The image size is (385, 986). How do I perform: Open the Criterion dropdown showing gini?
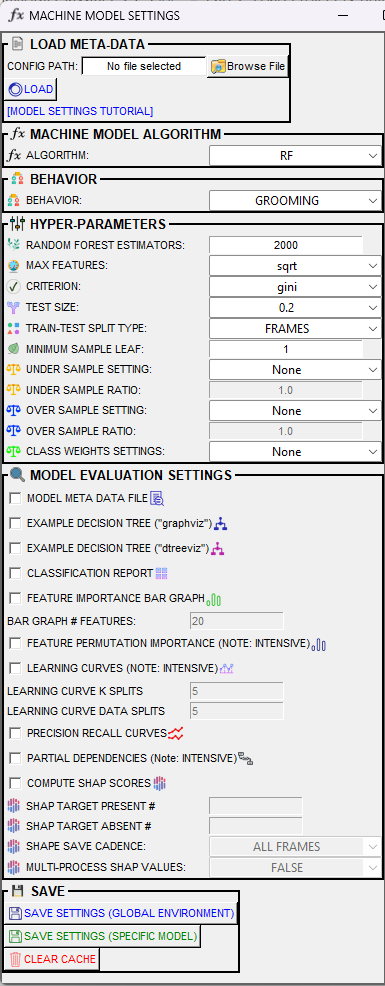pos(295,287)
